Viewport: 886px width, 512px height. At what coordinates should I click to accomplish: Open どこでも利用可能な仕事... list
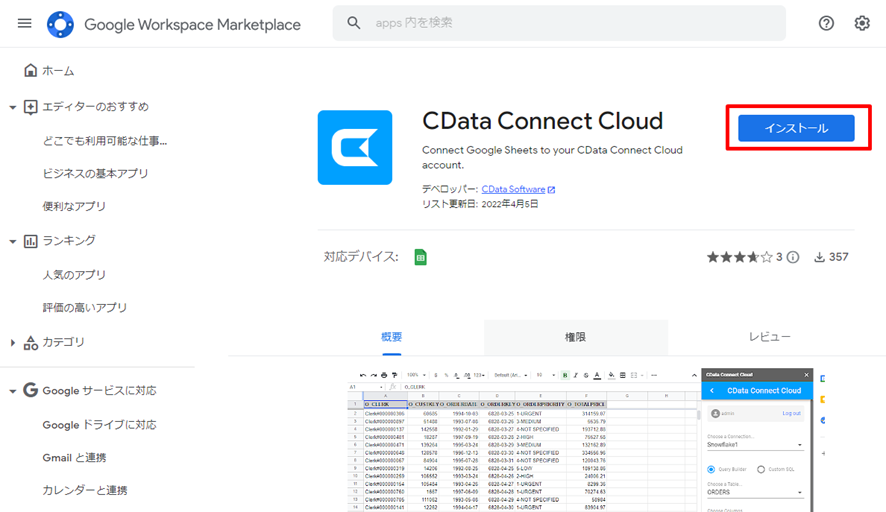(105, 141)
